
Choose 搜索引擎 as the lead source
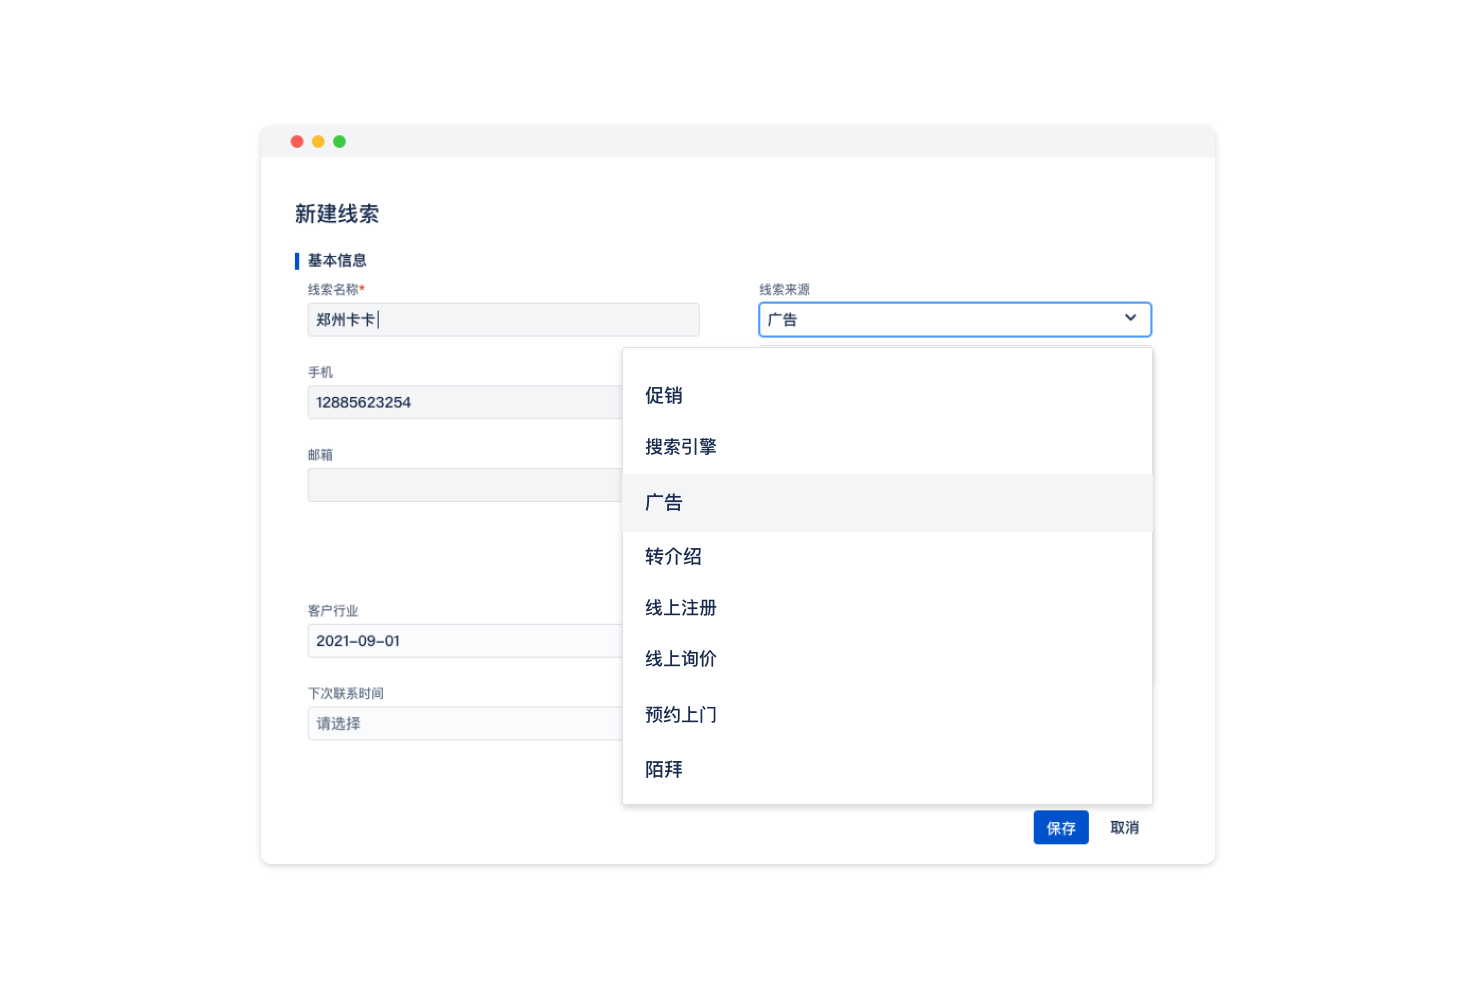(x=681, y=447)
